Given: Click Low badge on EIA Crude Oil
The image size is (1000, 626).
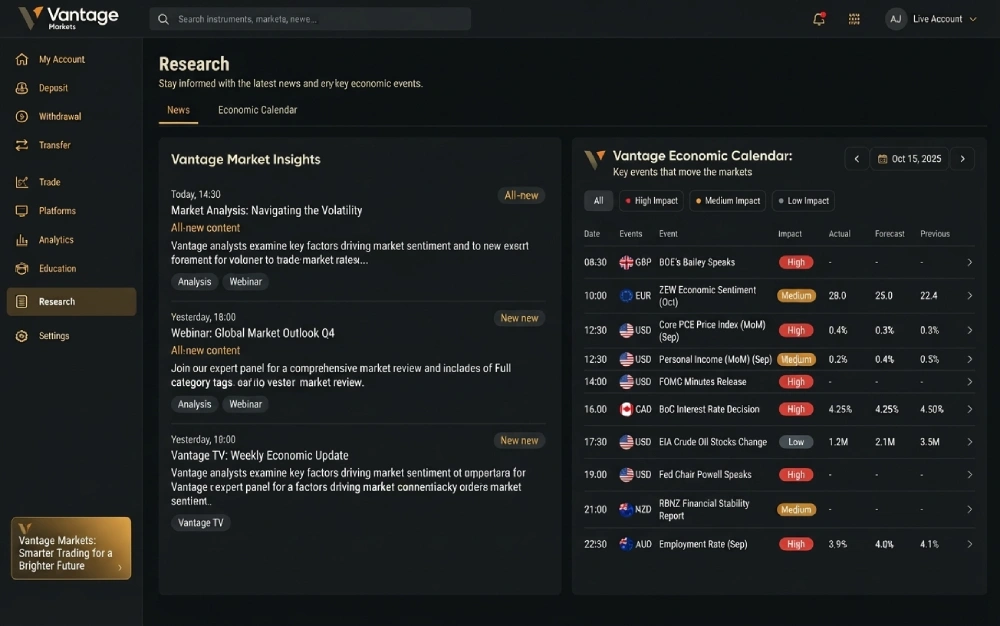Looking at the screenshot, I should pyautogui.click(x=796, y=442).
